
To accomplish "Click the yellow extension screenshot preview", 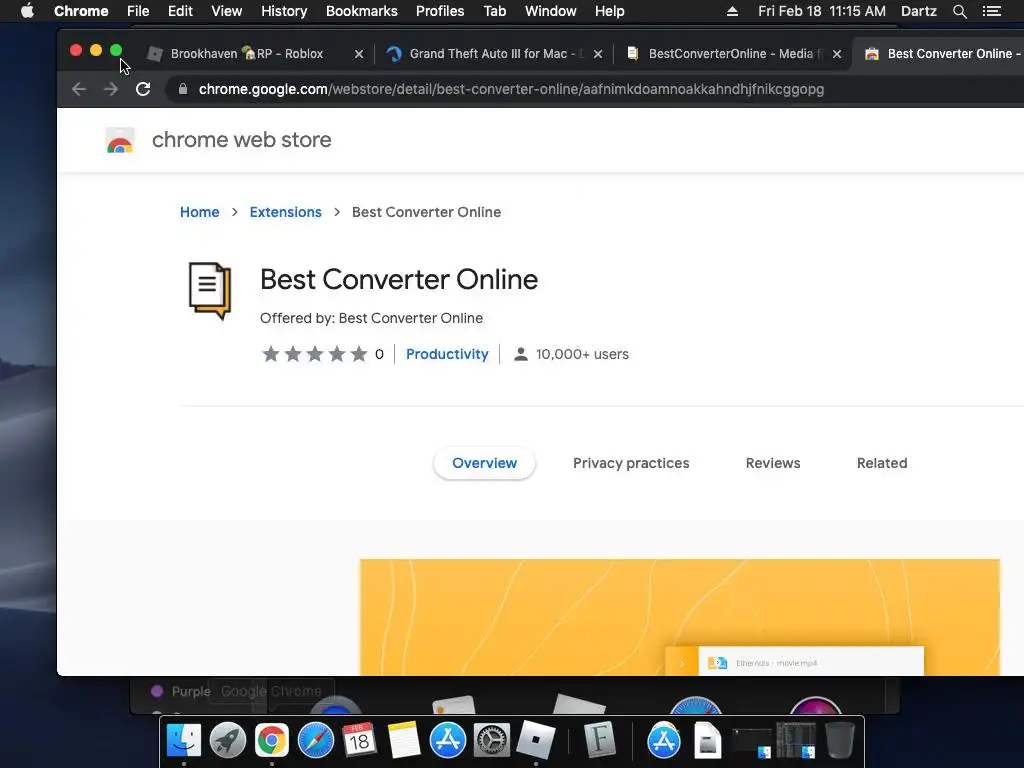I will pos(680,617).
